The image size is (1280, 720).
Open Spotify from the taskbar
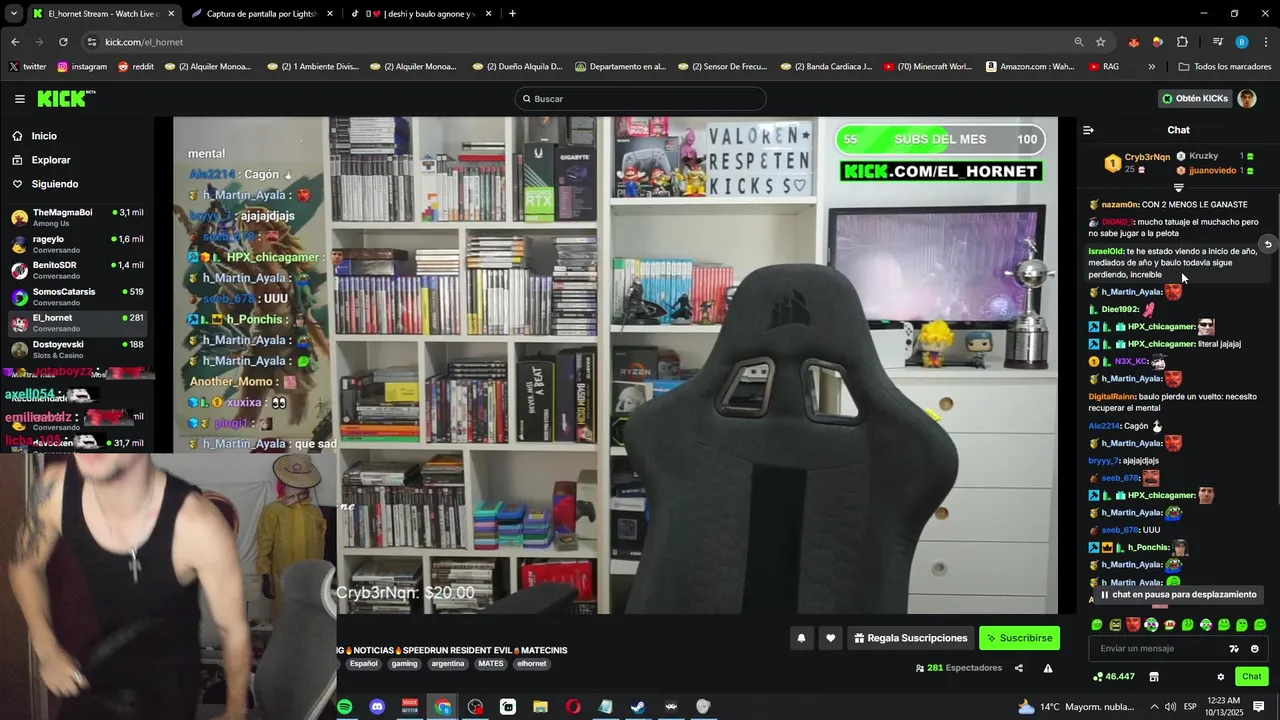click(345, 707)
